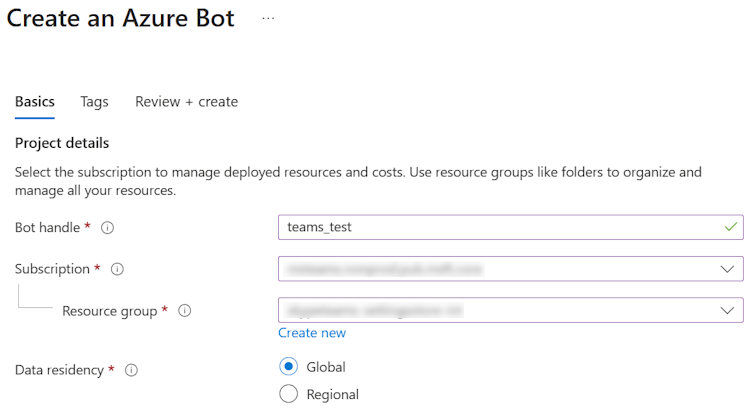
Task: Select the Global data residency option
Action: tap(289, 367)
